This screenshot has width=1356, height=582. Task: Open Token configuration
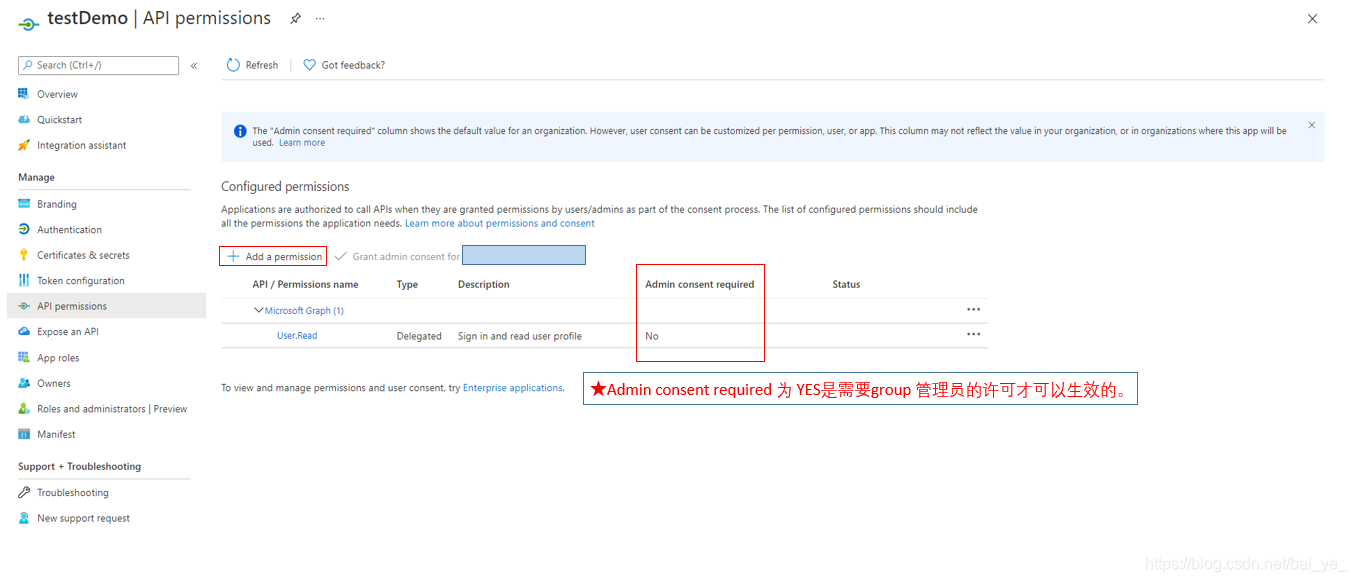[x=80, y=281]
